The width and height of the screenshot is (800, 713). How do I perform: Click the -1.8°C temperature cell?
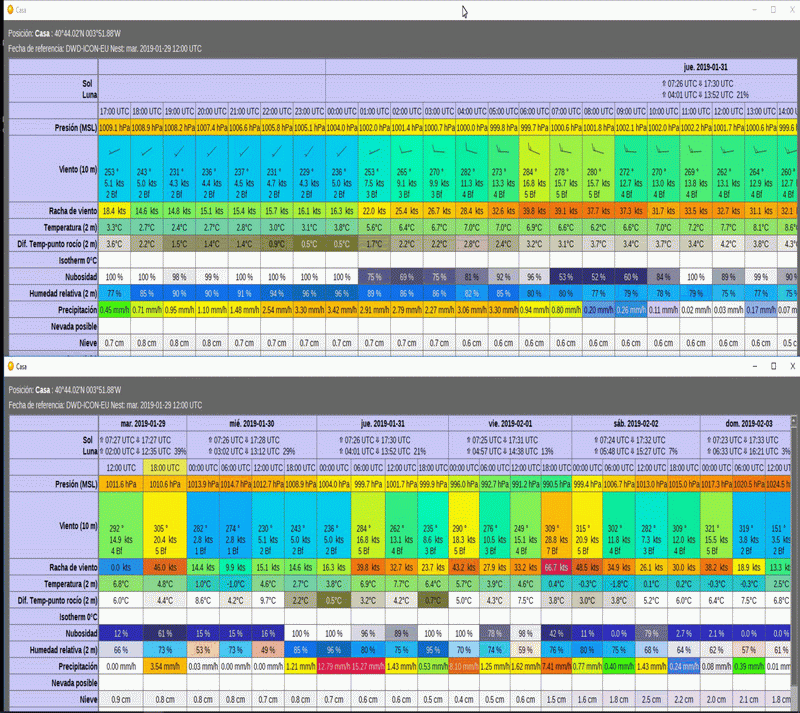[x=619, y=583]
